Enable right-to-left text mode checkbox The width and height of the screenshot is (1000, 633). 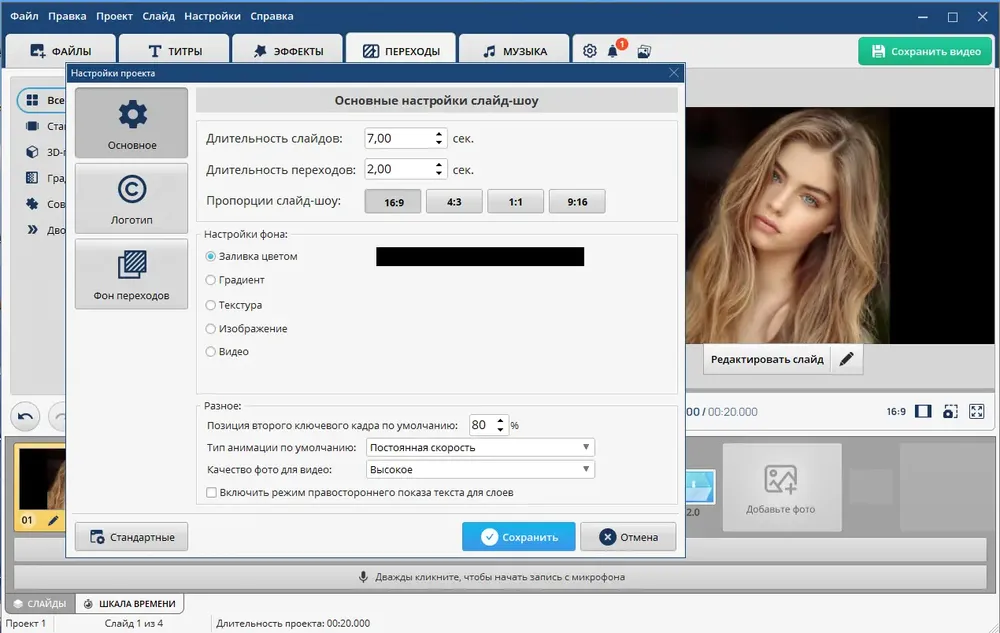[x=211, y=492]
